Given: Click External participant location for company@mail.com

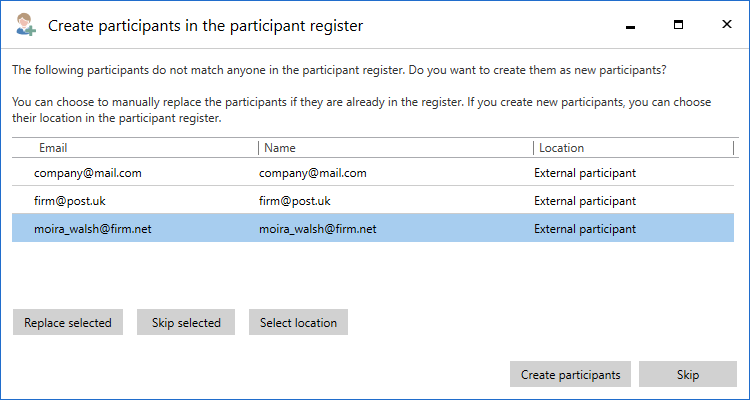Looking at the screenshot, I should click(585, 173).
